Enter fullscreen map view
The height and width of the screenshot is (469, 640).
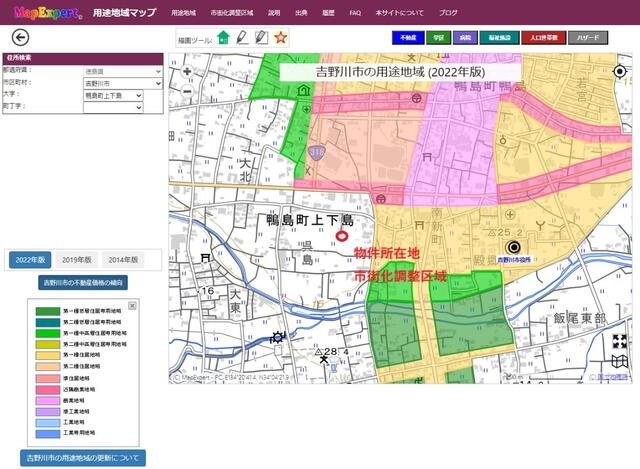pos(620,341)
